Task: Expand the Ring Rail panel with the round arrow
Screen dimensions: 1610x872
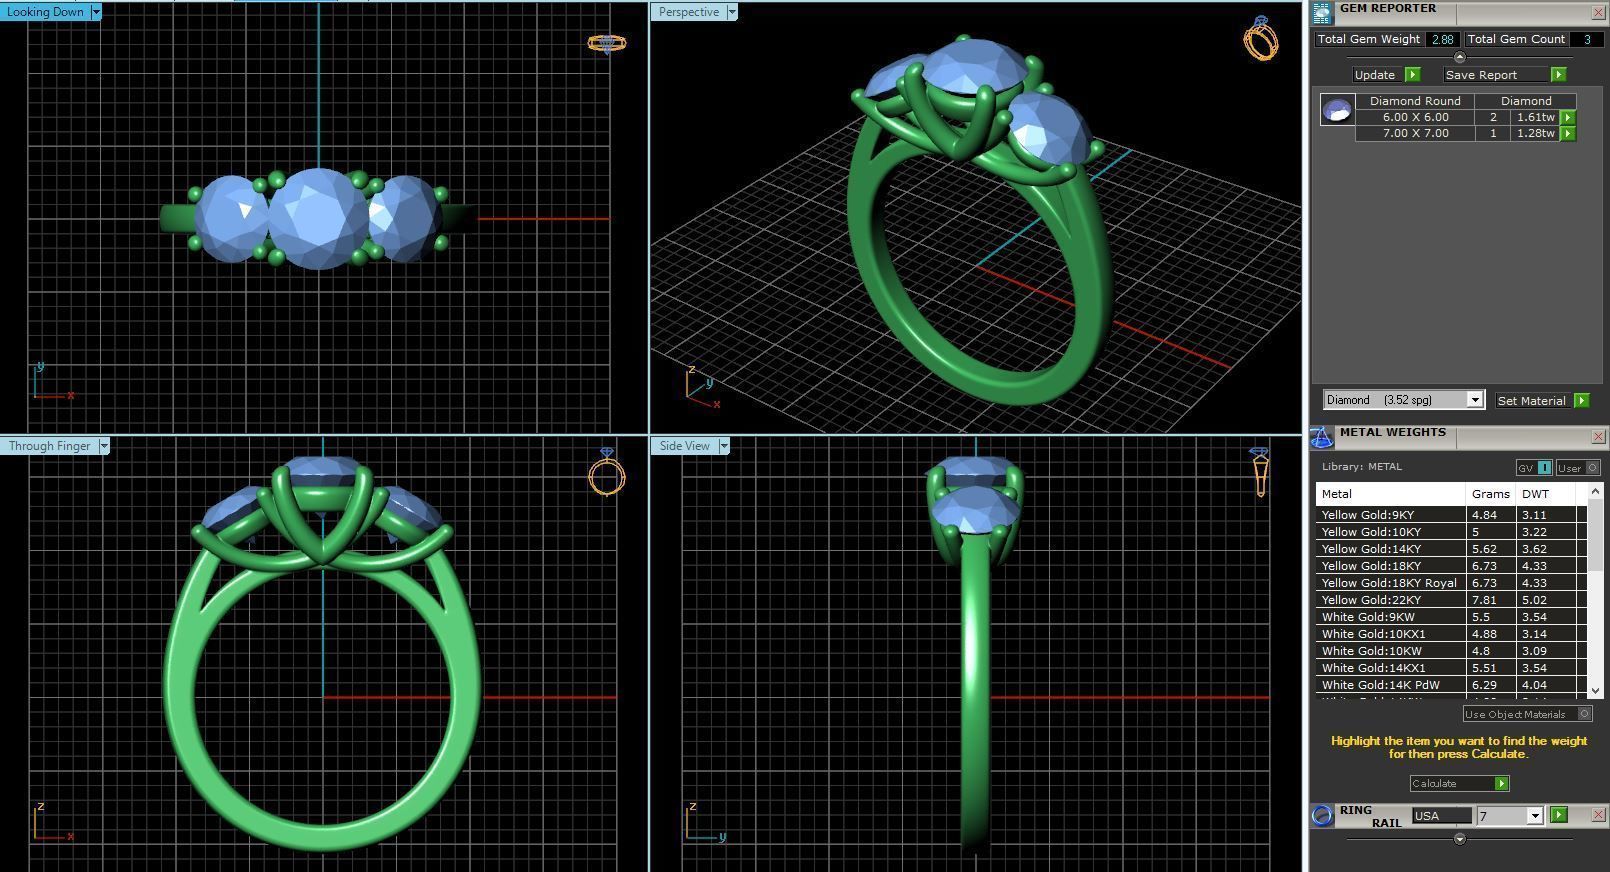Action: pyautogui.click(x=1459, y=839)
